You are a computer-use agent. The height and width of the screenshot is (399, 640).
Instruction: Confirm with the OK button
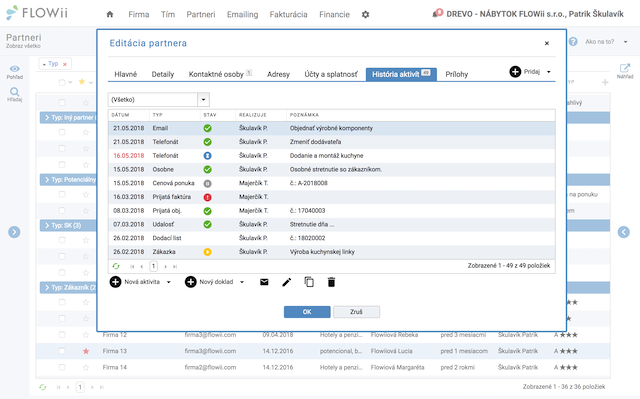(307, 312)
